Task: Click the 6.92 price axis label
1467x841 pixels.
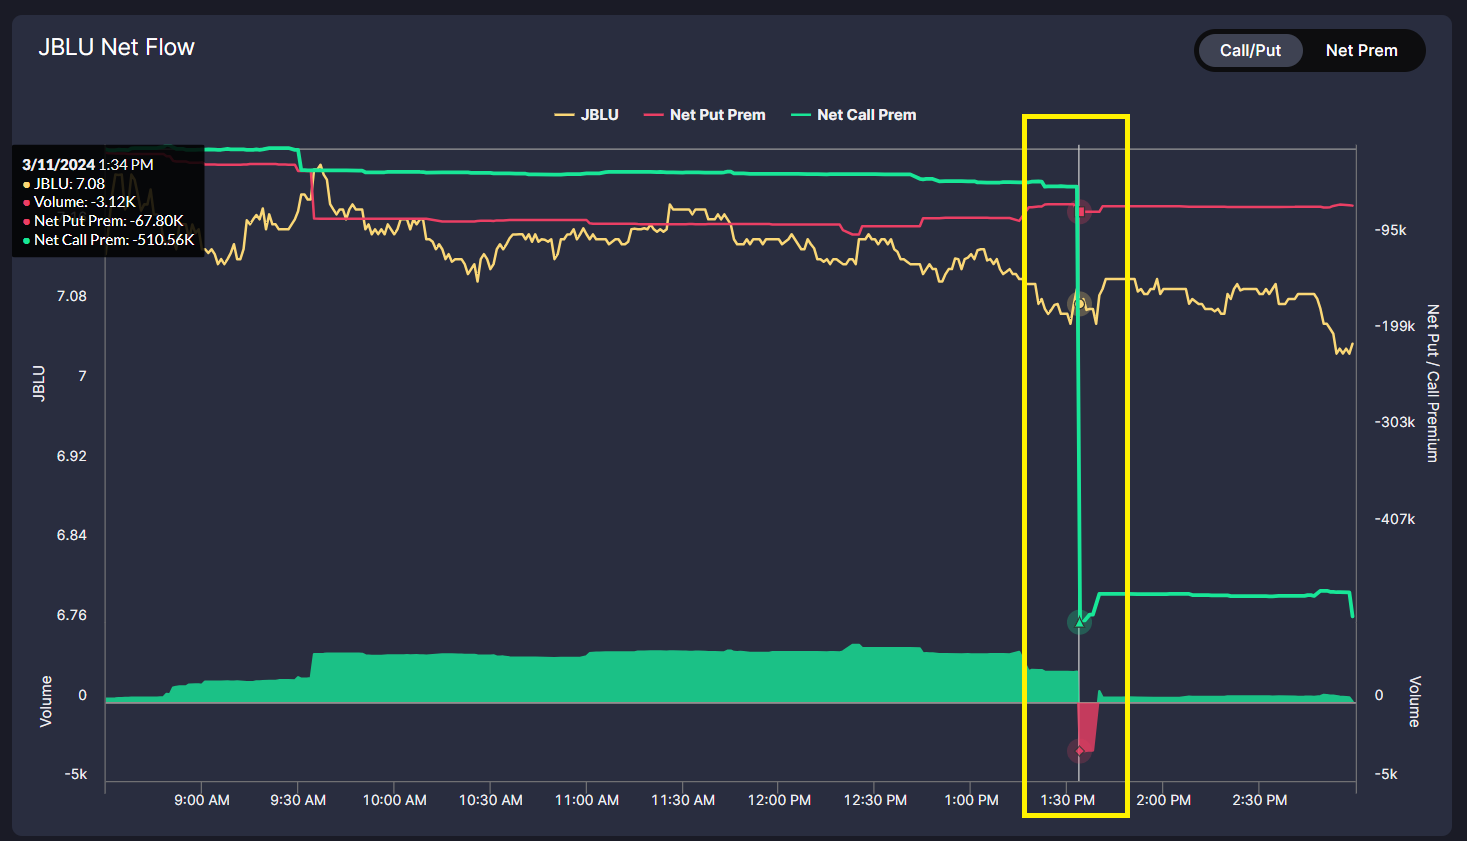Action: tap(71, 456)
